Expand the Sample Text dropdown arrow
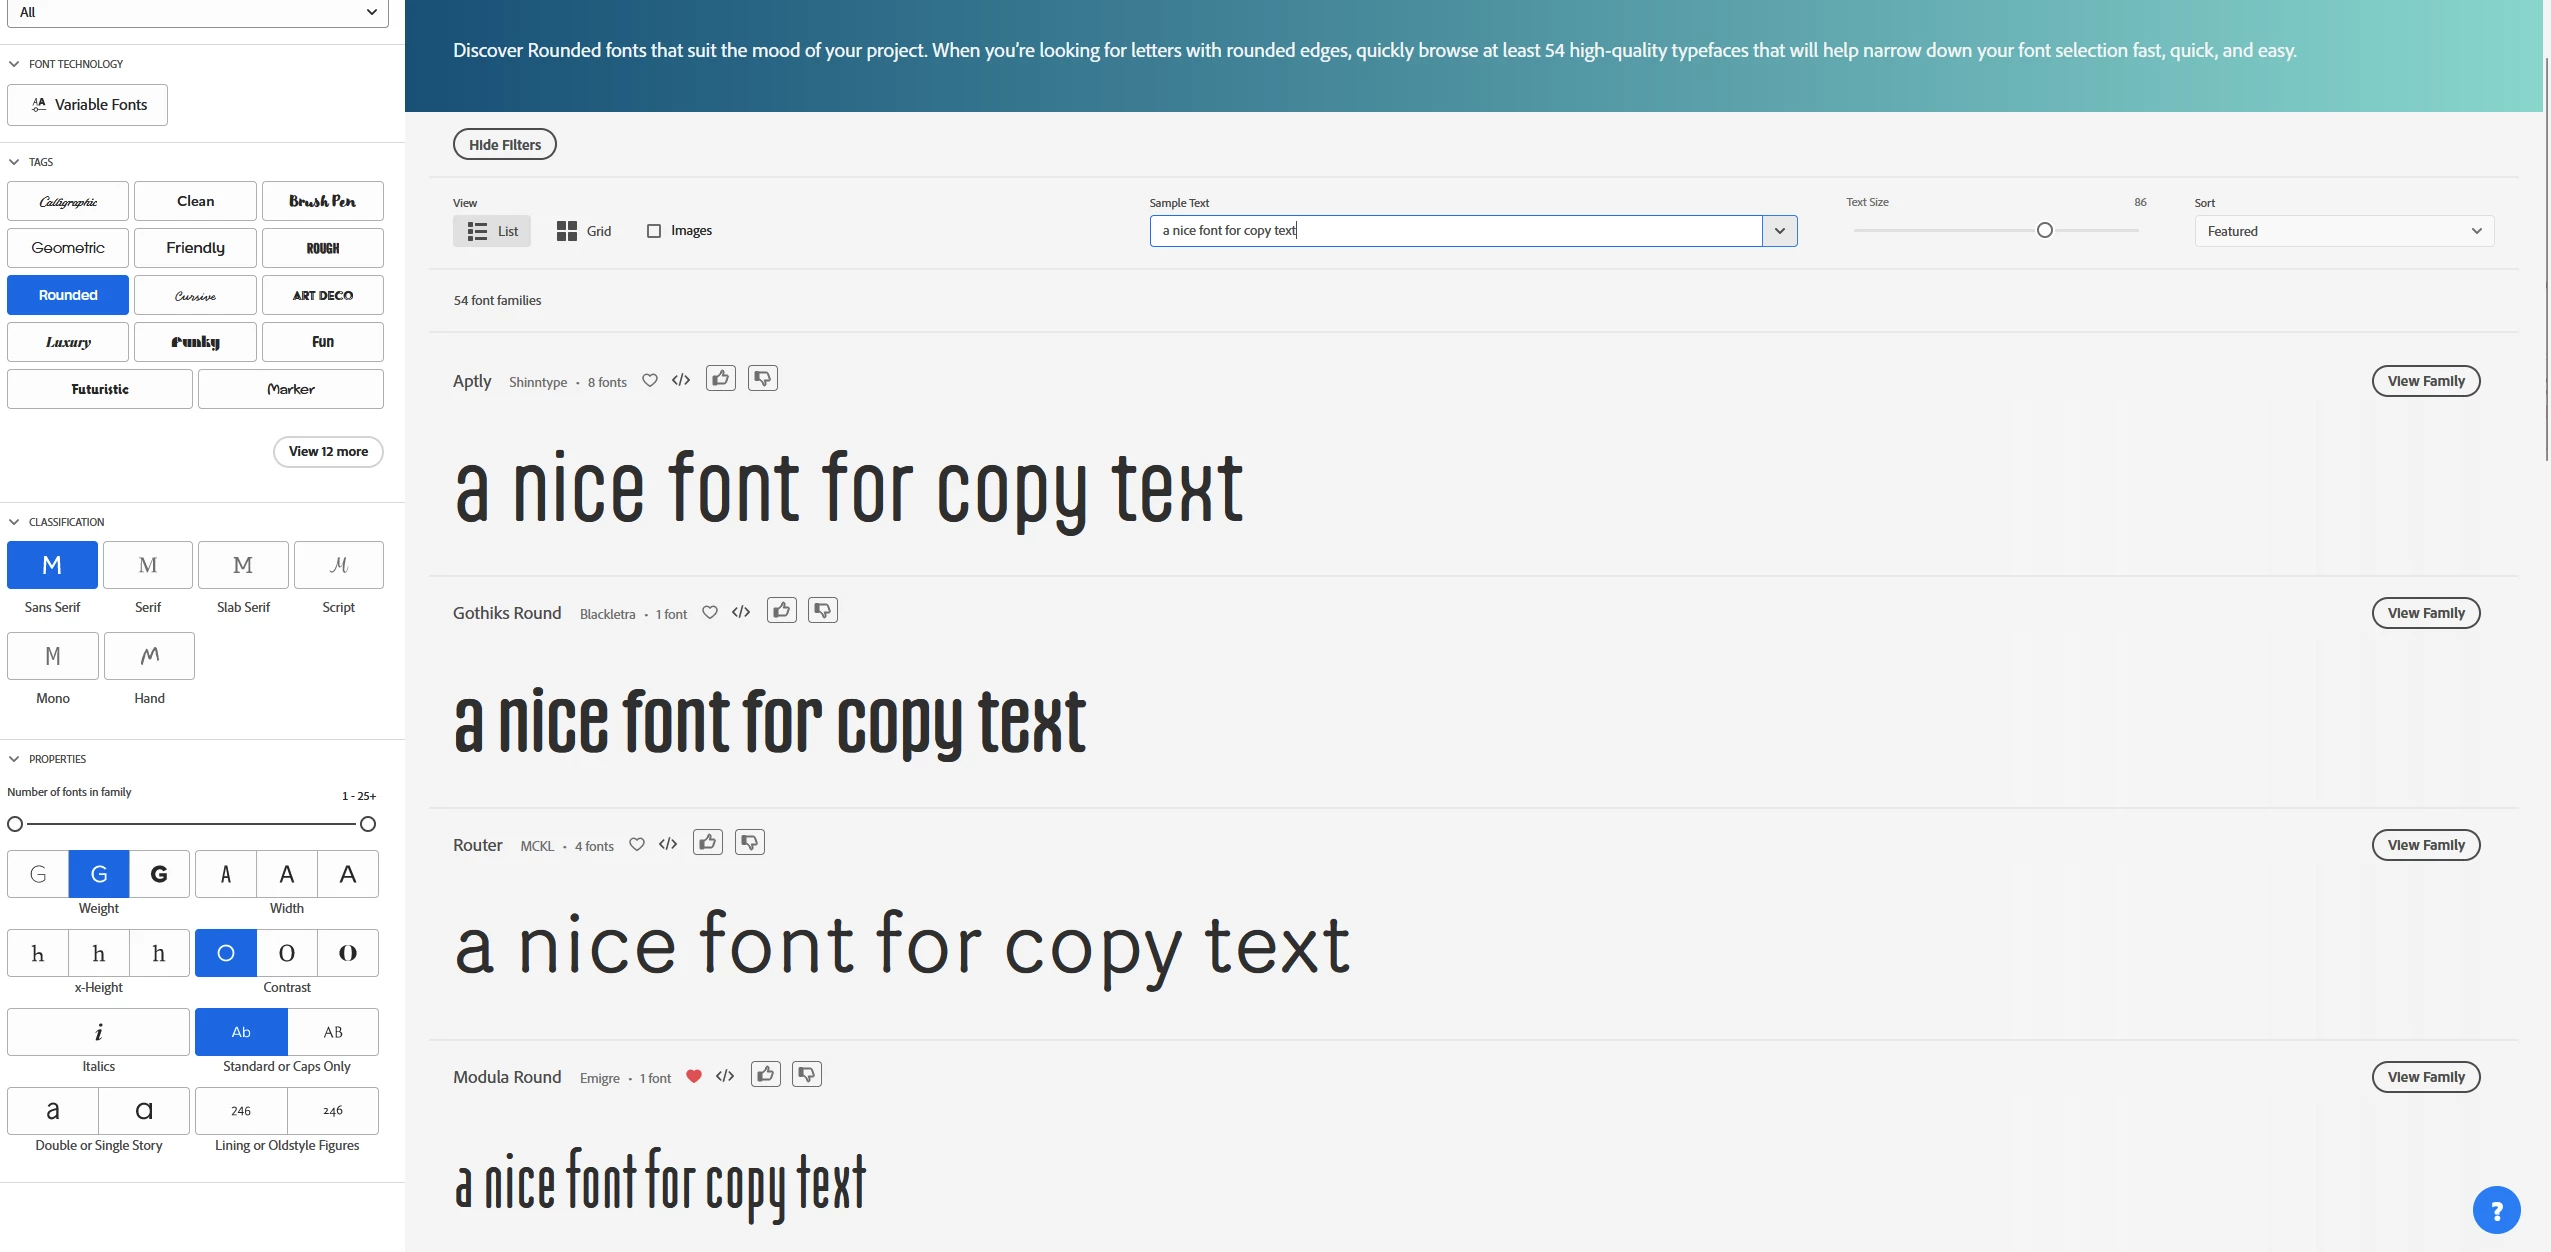Image resolution: width=2551 pixels, height=1252 pixels. click(x=1779, y=231)
